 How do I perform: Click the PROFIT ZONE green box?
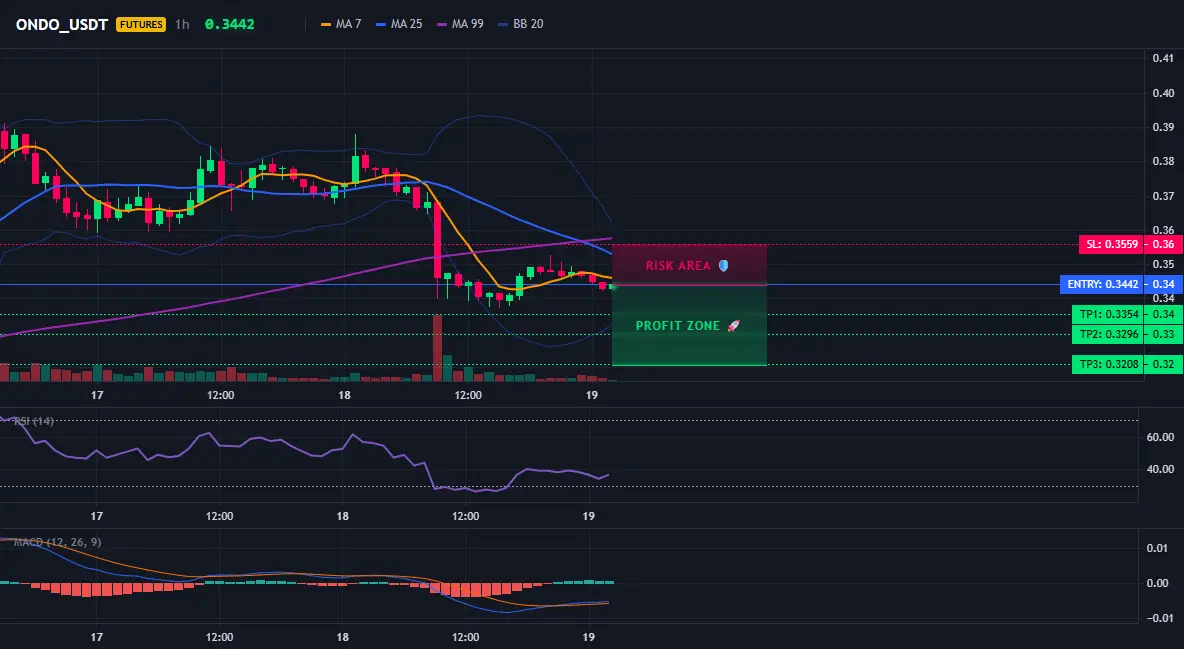pyautogui.click(x=689, y=326)
